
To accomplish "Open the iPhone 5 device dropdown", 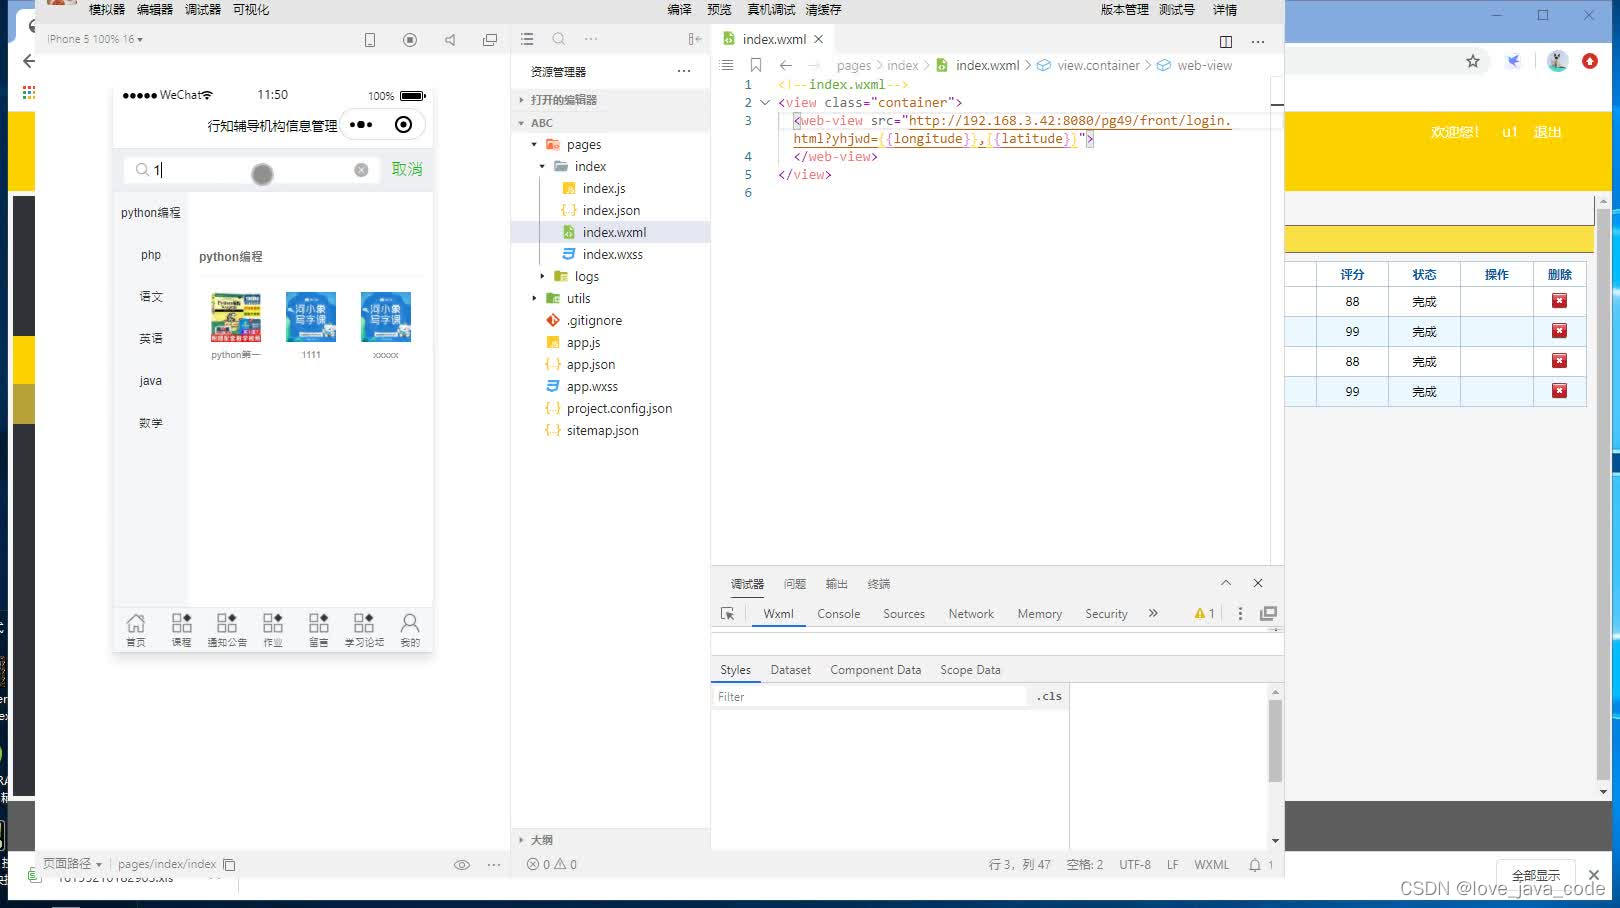I will pyautogui.click(x=95, y=39).
